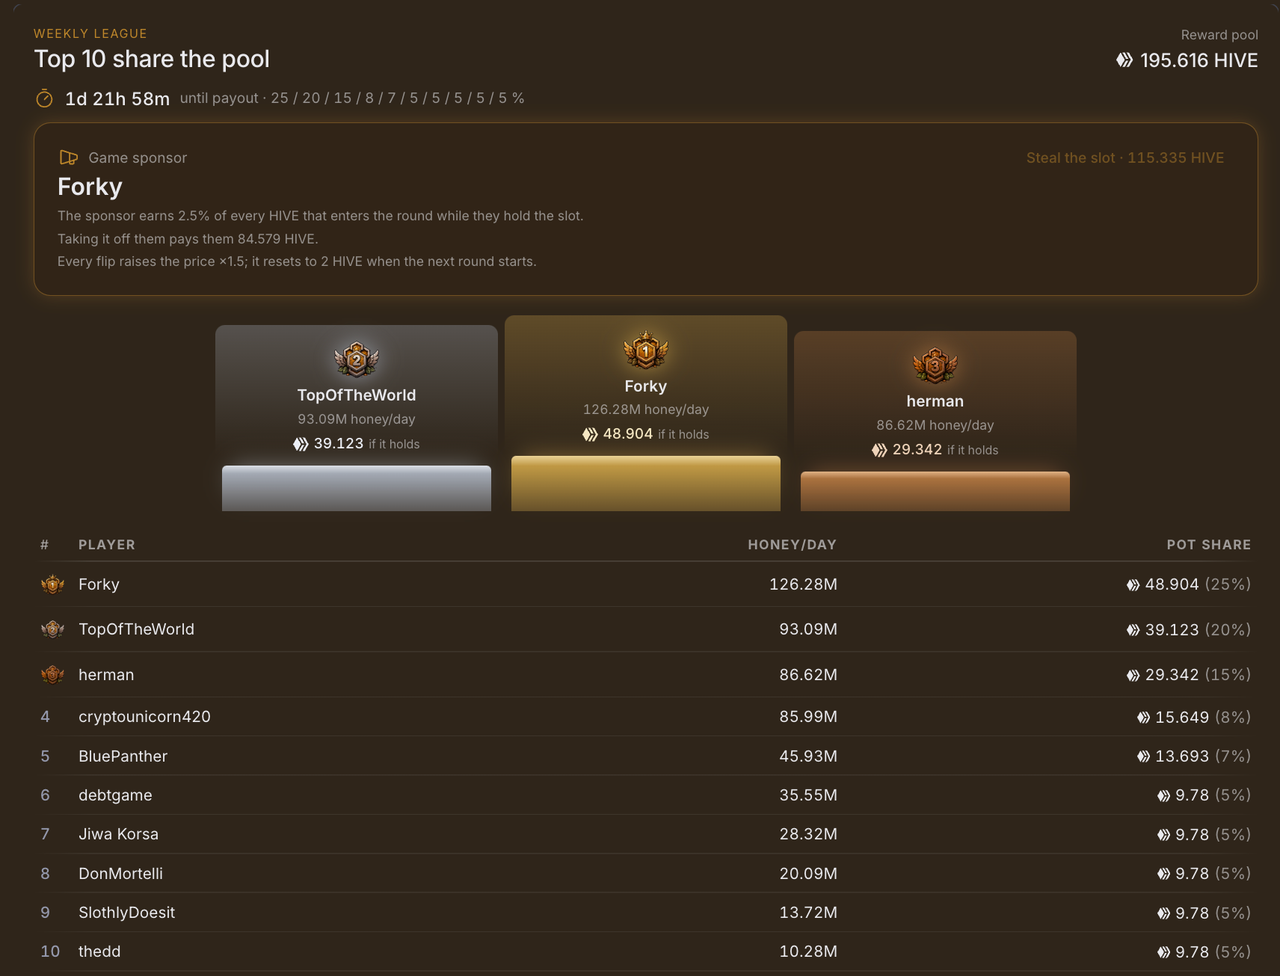Image resolution: width=1280 pixels, height=976 pixels.
Task: Click Steal the slot 115.335 HIVE
Action: click(x=1125, y=158)
